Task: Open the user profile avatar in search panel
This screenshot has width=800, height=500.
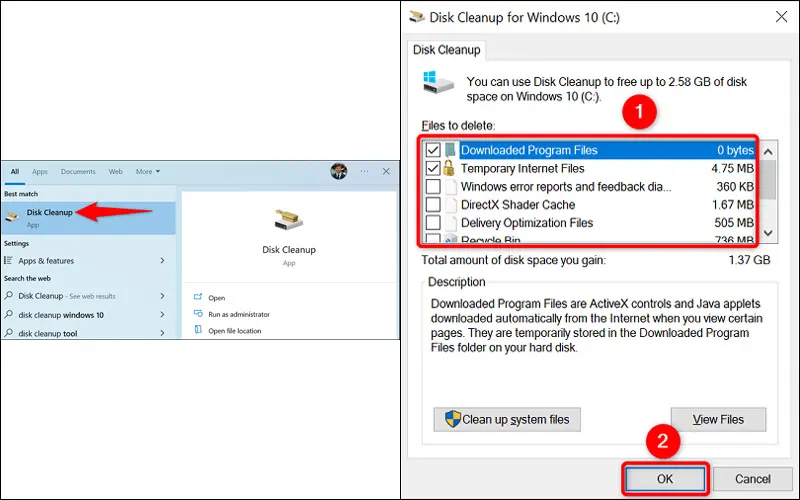Action: coord(339,171)
